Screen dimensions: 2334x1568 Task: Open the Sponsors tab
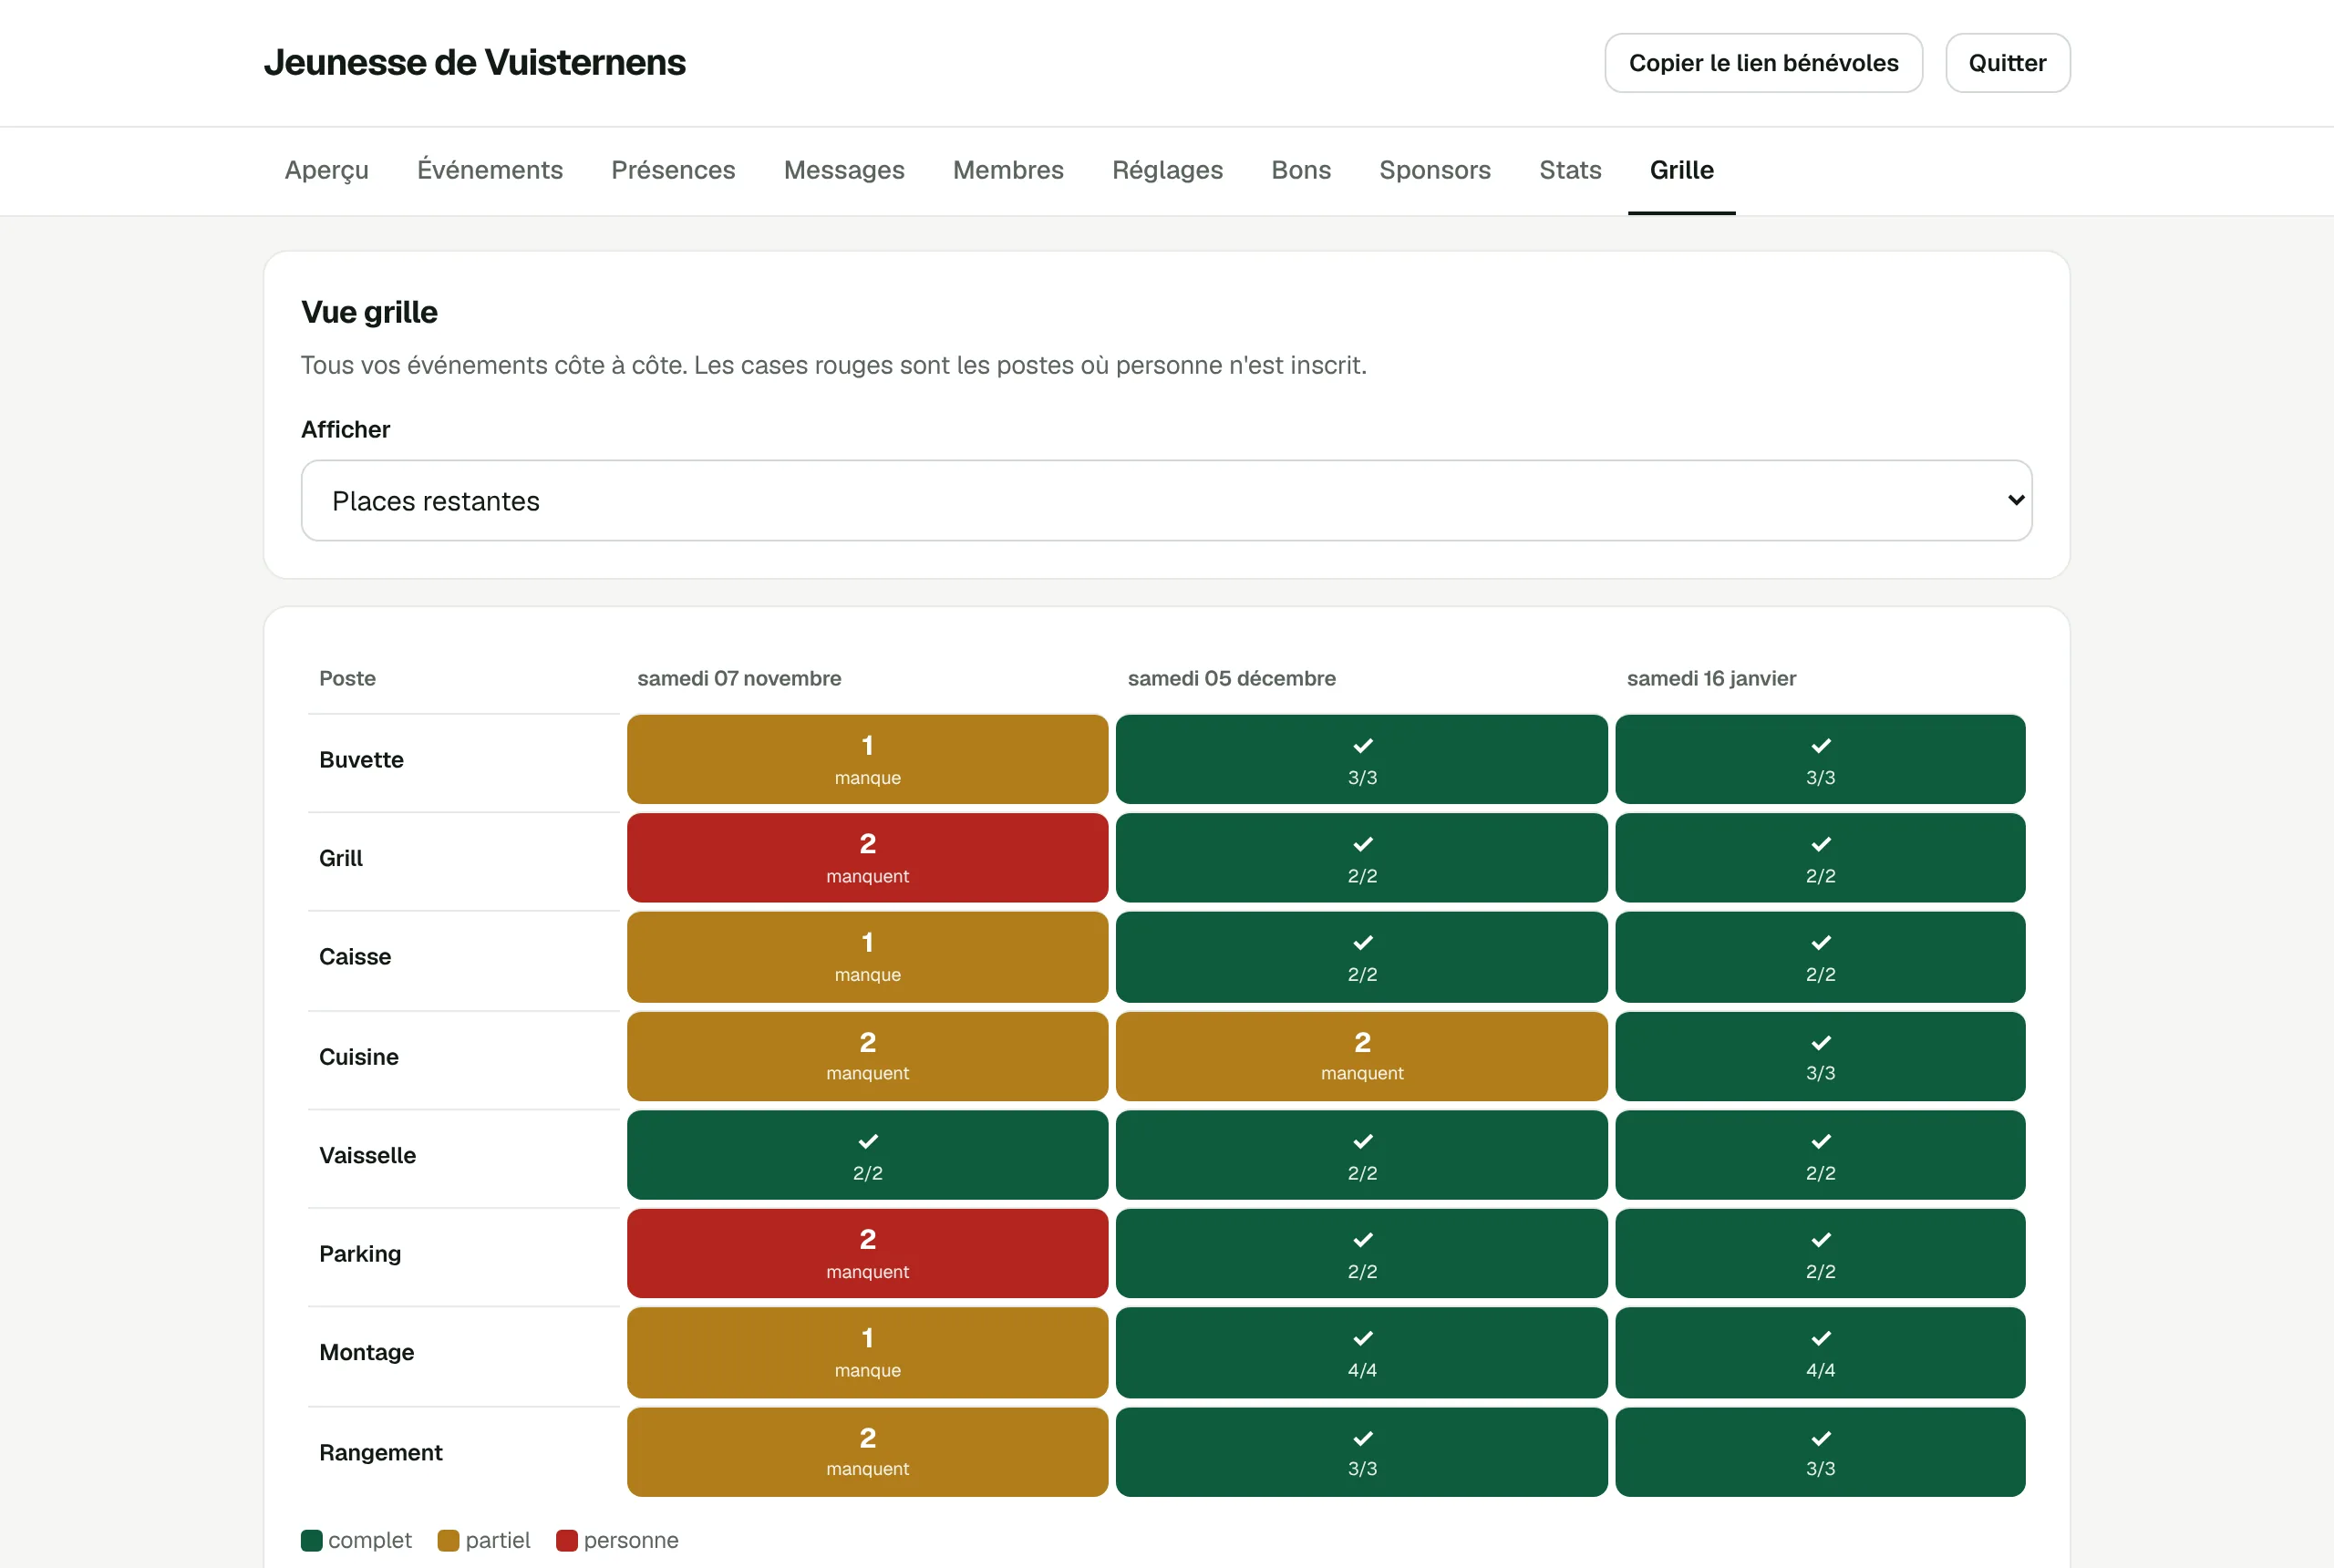[1435, 170]
